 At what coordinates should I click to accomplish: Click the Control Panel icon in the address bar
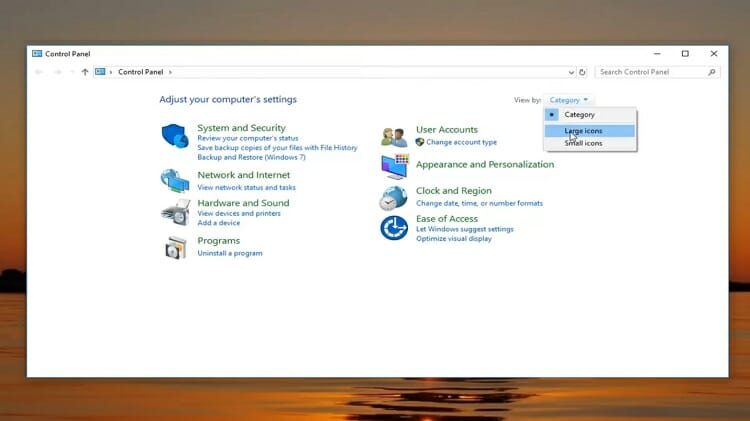[x=100, y=72]
